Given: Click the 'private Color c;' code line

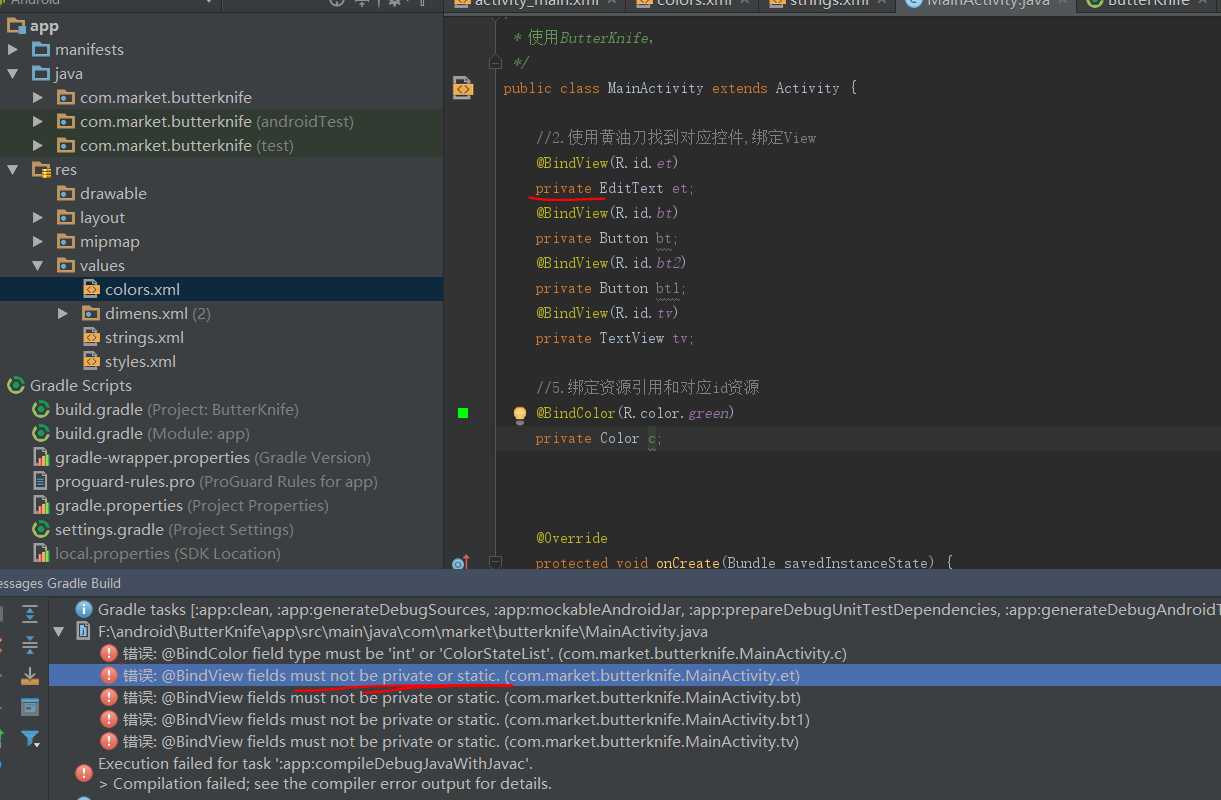Looking at the screenshot, I should 599,438.
